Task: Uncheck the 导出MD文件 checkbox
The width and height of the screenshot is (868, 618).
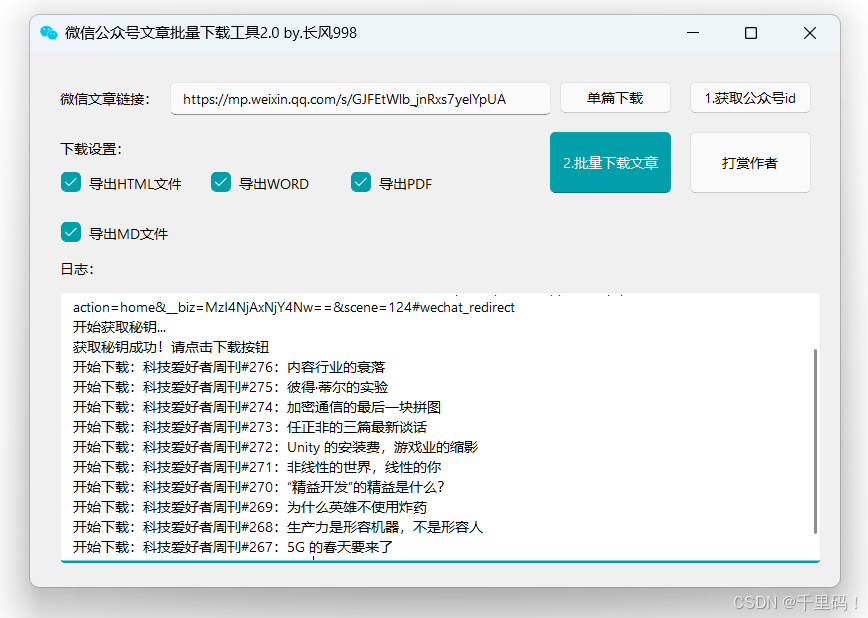Action: [70, 232]
